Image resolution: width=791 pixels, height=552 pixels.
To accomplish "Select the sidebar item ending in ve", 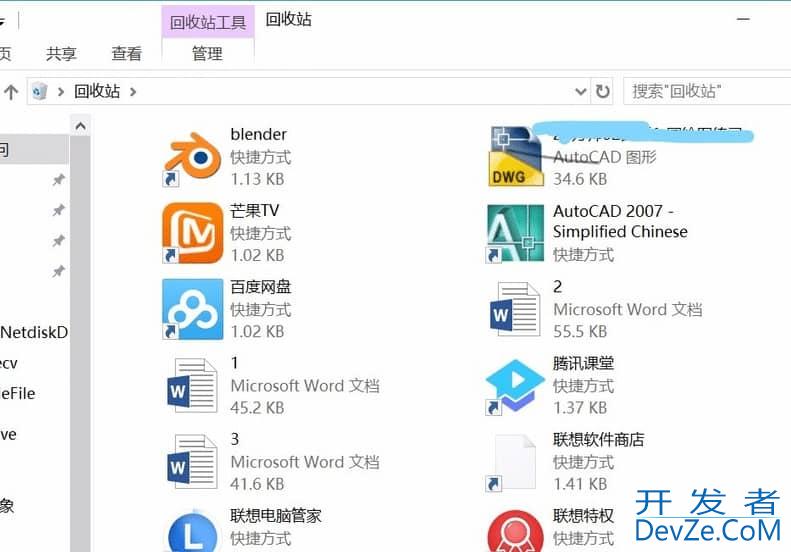I will pyautogui.click(x=8, y=434).
